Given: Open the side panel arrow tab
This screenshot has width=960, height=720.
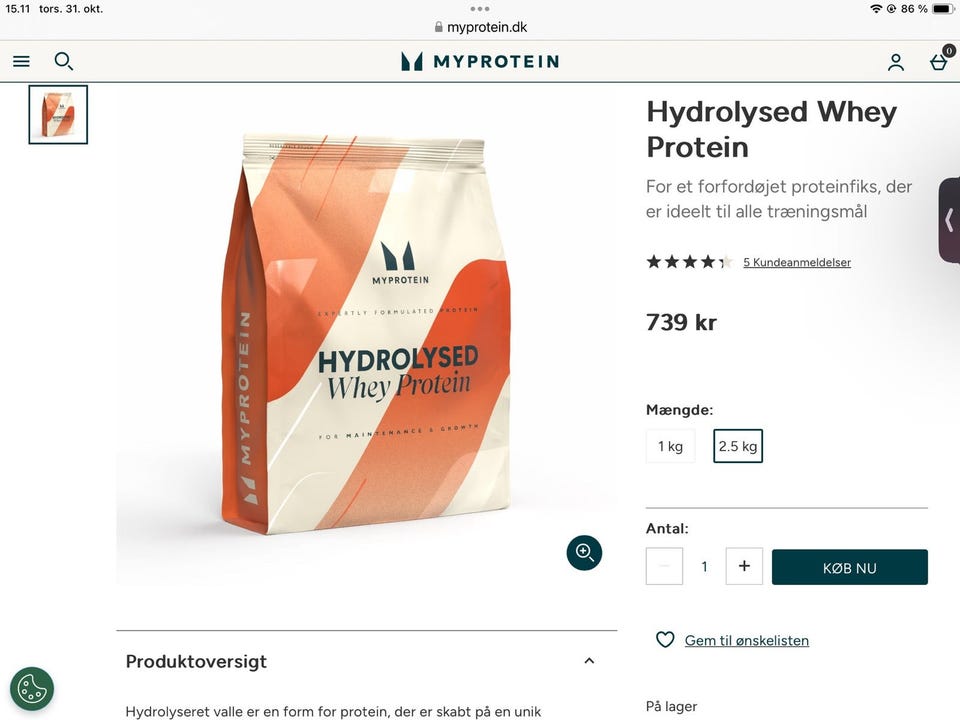Looking at the screenshot, I should click(950, 220).
